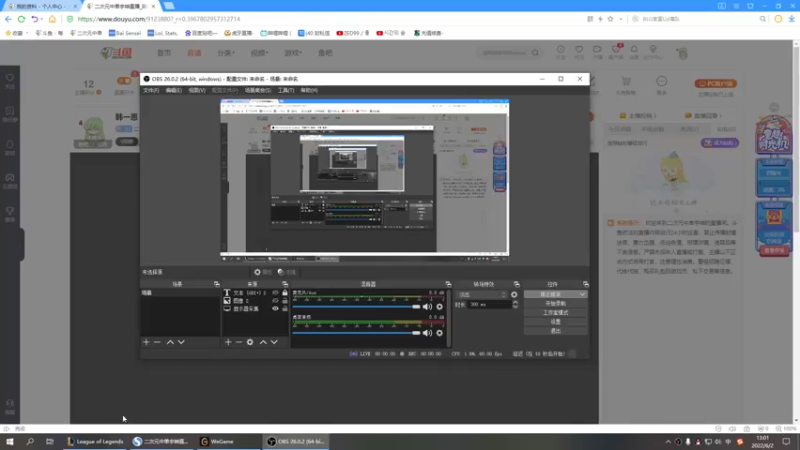Open the Bai Sensei bookmark

click(x=124, y=33)
